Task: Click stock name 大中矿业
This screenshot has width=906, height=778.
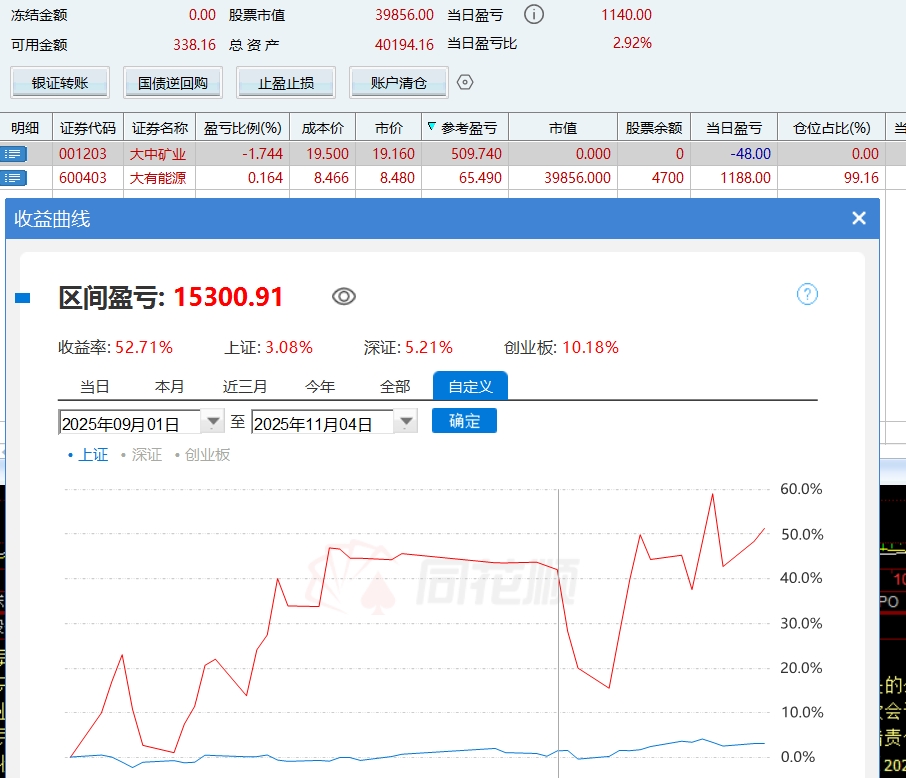Action: [x=158, y=154]
